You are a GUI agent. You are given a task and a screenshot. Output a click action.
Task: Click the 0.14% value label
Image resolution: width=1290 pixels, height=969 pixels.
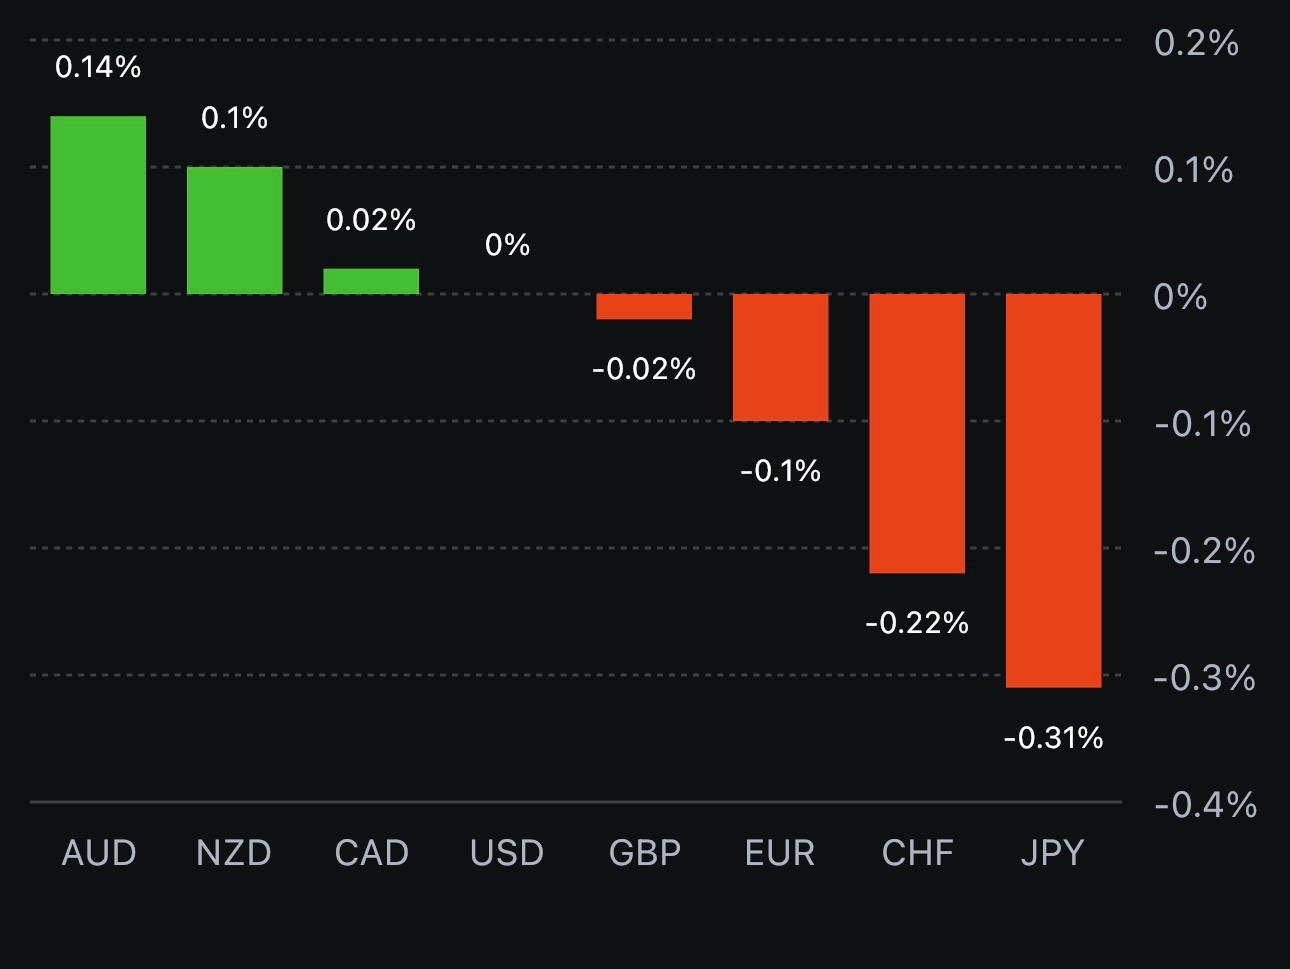pyautogui.click(x=98, y=67)
